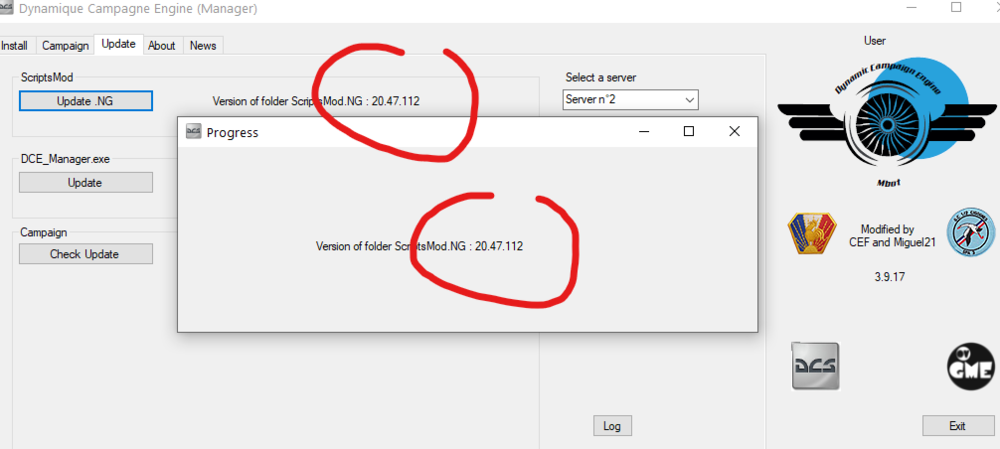Close the Progress dialog

(735, 131)
